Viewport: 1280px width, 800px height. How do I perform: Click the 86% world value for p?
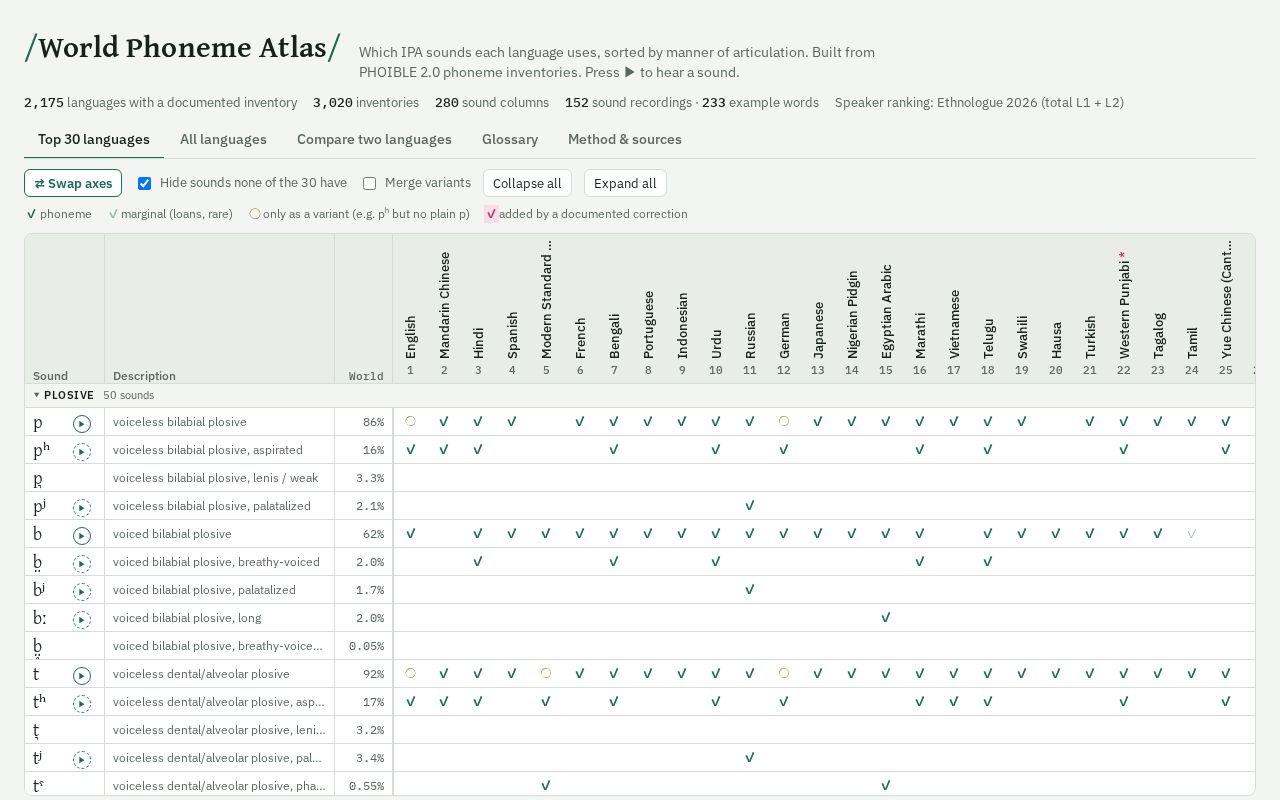pos(373,422)
